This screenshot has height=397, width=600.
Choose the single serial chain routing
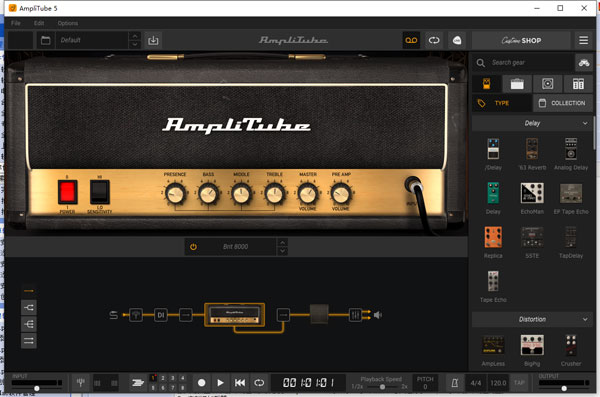[29, 291]
